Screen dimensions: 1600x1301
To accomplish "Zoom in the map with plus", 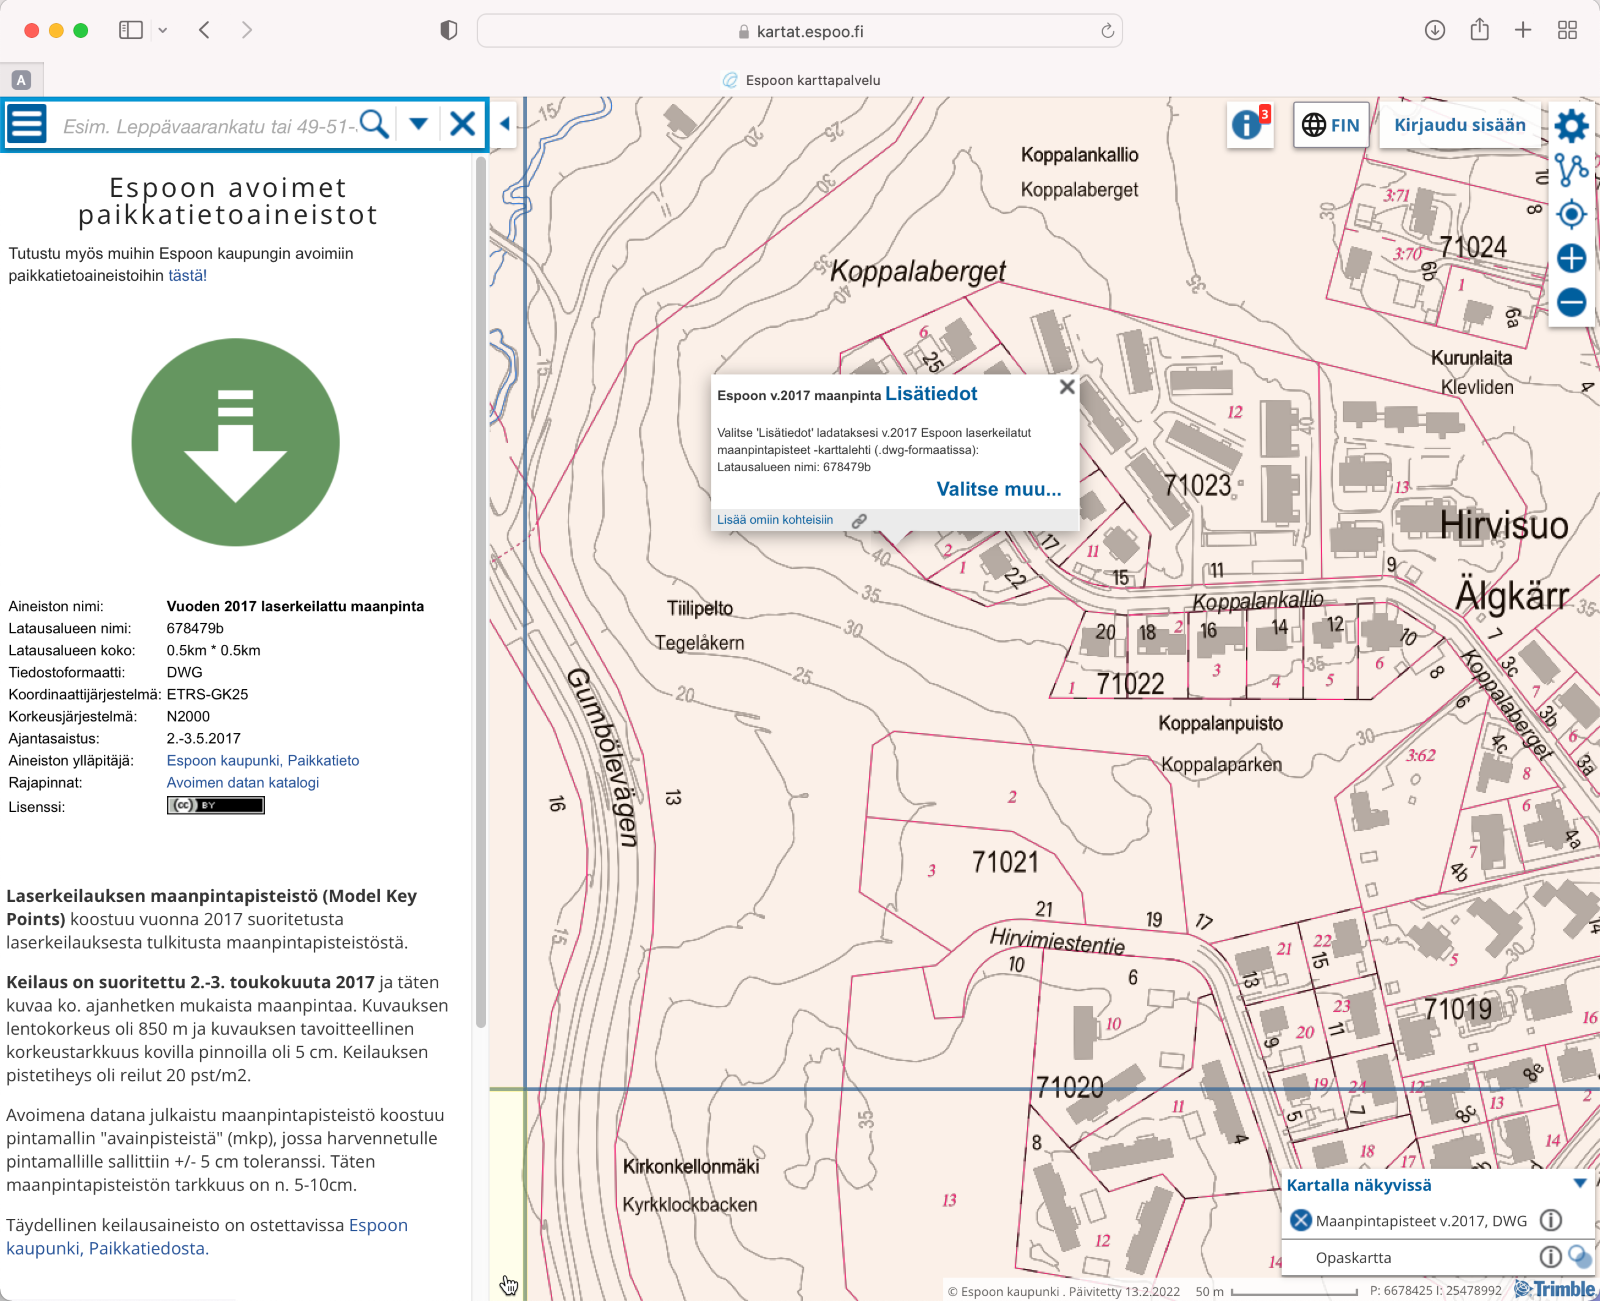I will pyautogui.click(x=1572, y=258).
